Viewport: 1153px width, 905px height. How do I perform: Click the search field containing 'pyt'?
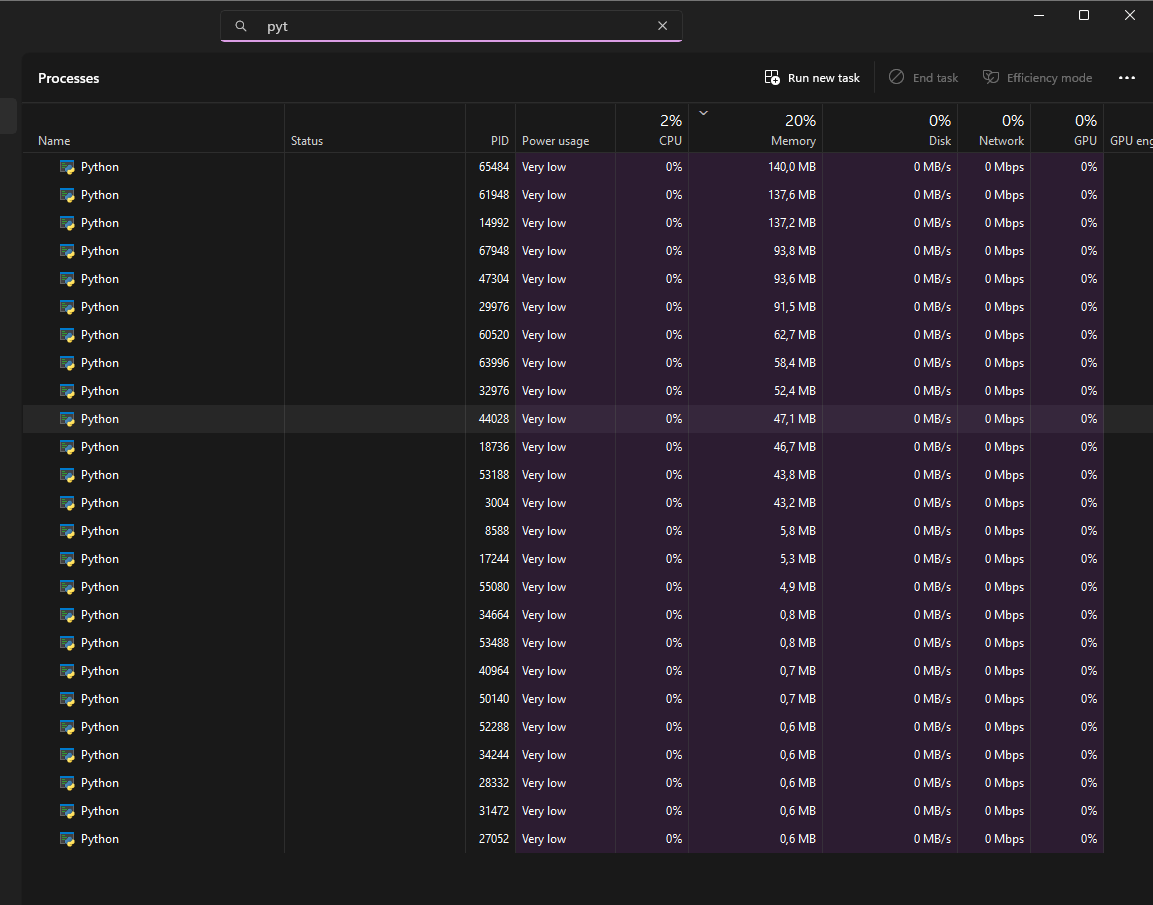pos(450,26)
